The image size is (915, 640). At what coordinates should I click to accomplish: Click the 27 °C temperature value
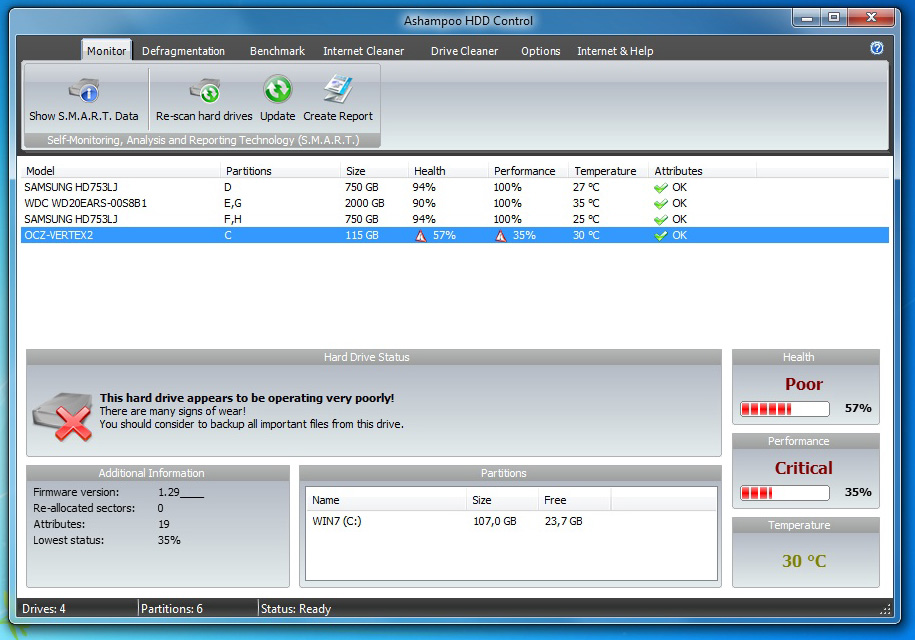click(586, 187)
